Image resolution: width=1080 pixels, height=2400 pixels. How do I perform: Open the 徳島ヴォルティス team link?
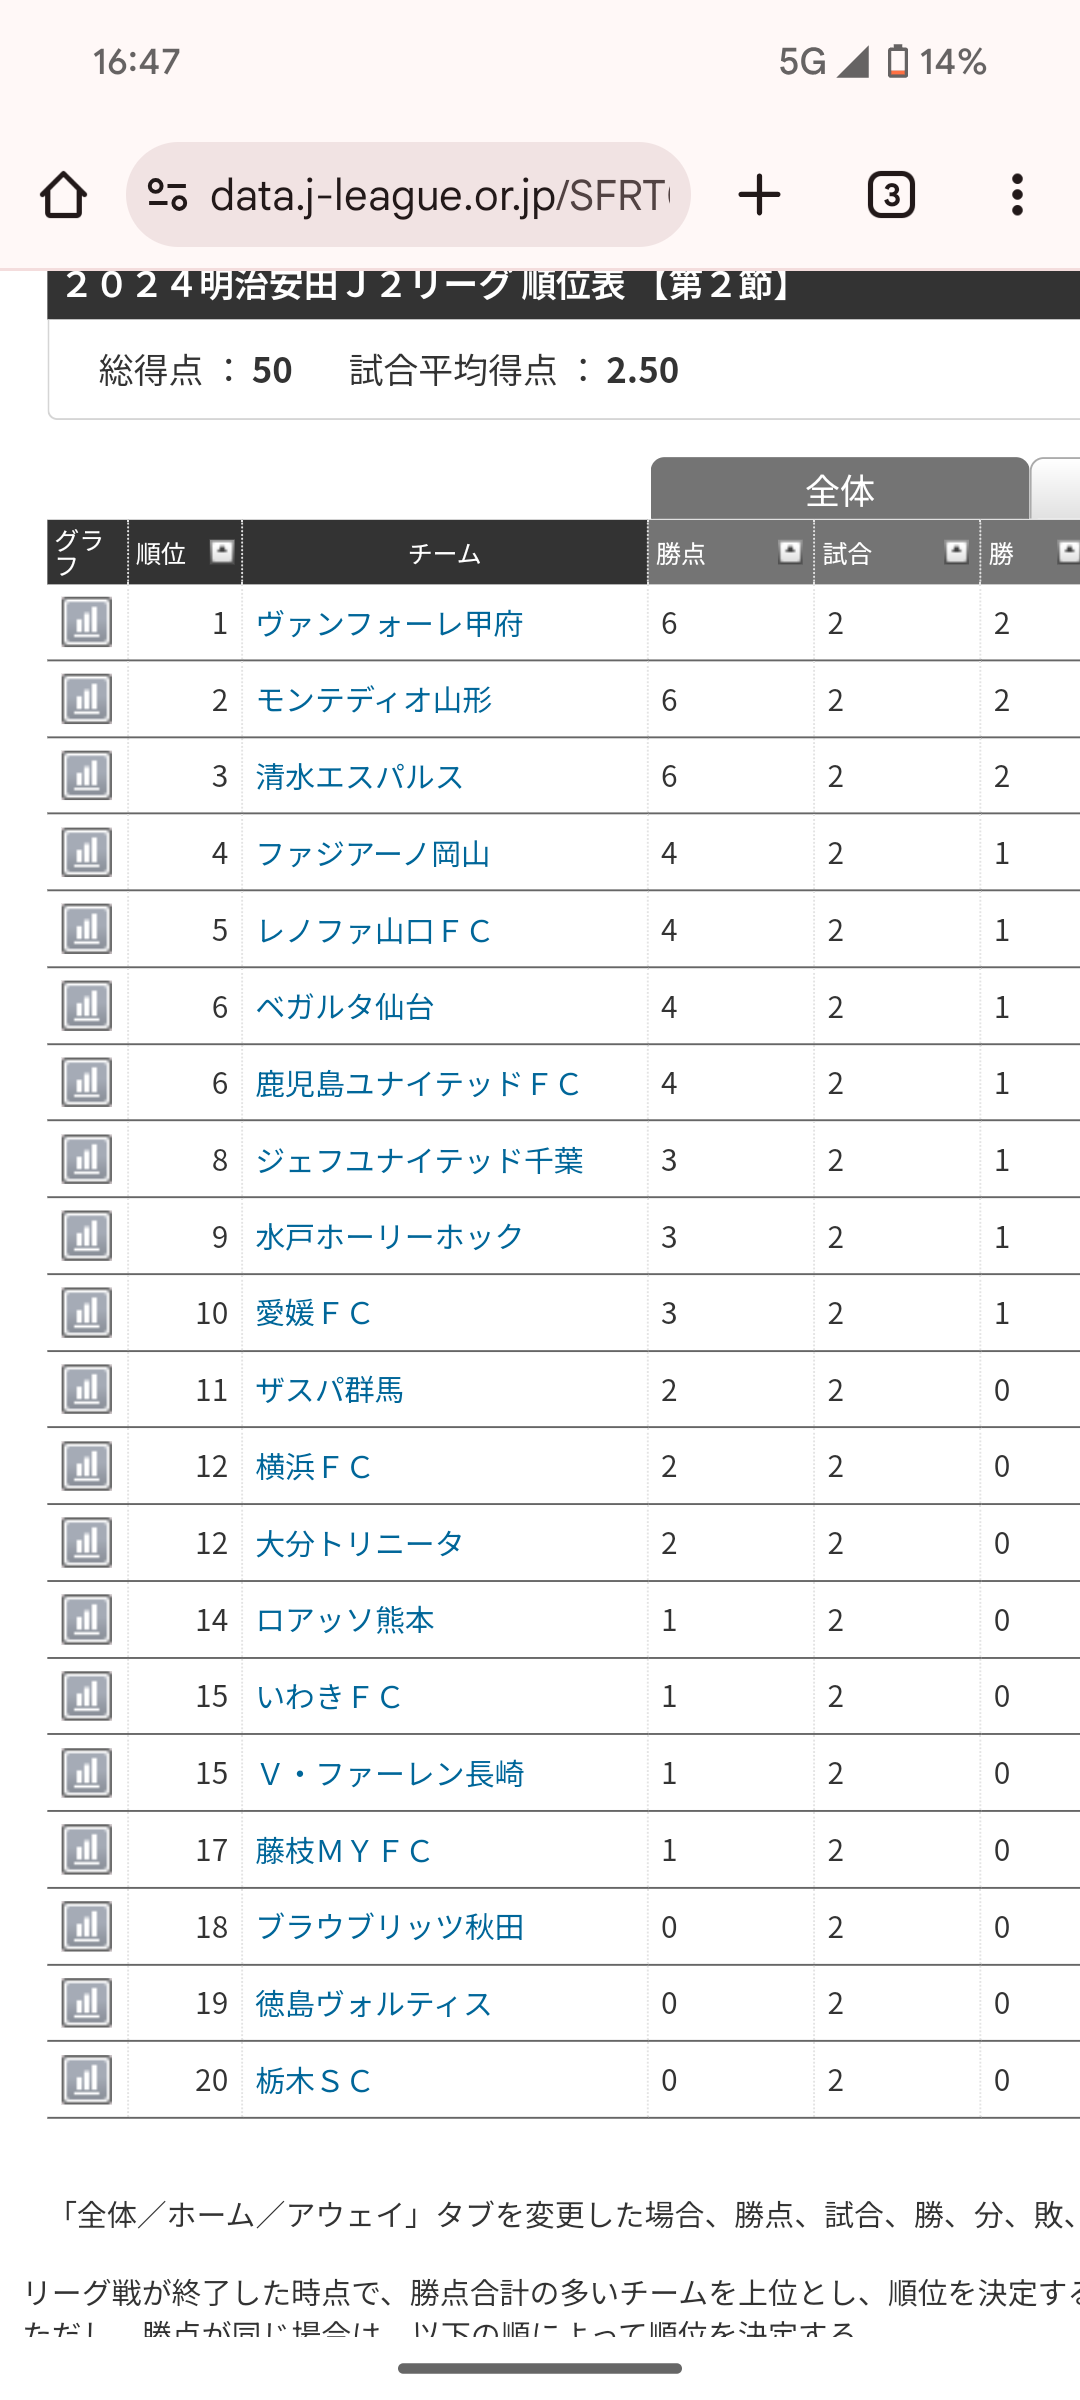pos(374,2004)
